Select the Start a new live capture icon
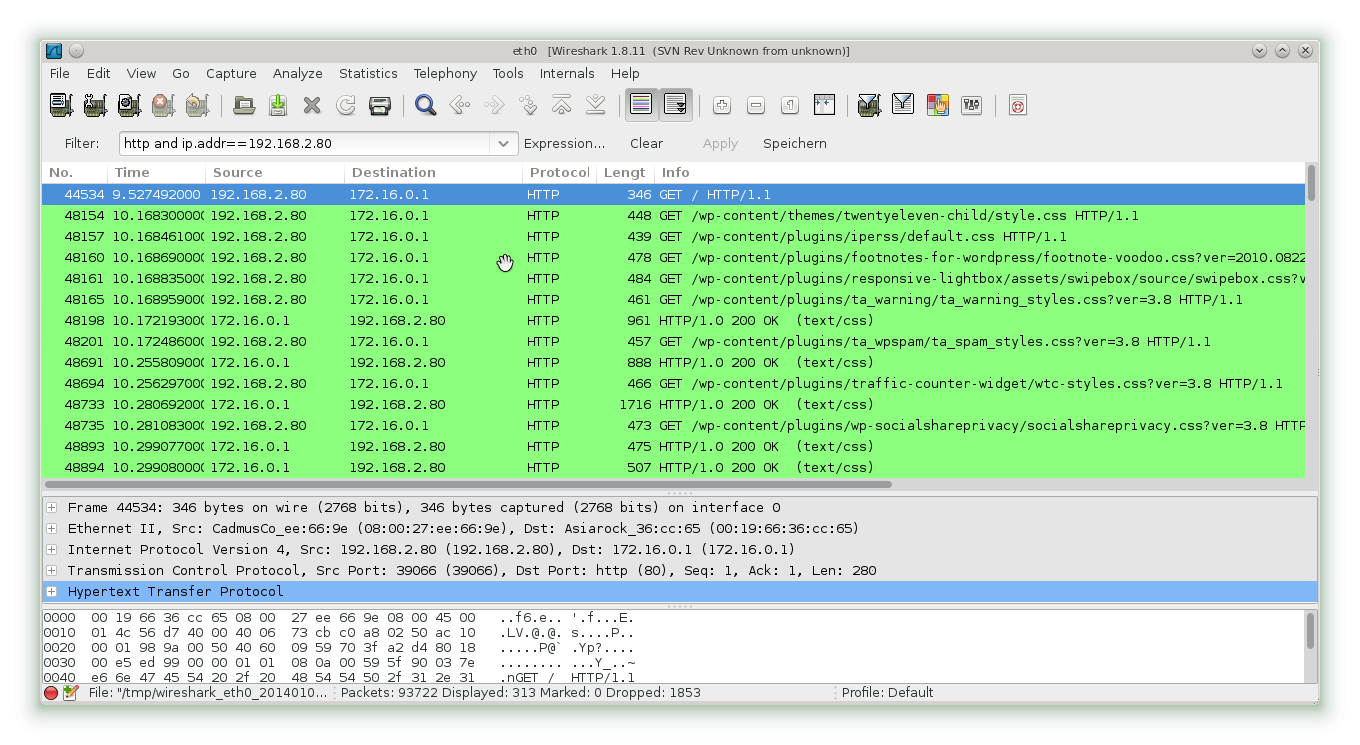1360x745 pixels. point(129,105)
